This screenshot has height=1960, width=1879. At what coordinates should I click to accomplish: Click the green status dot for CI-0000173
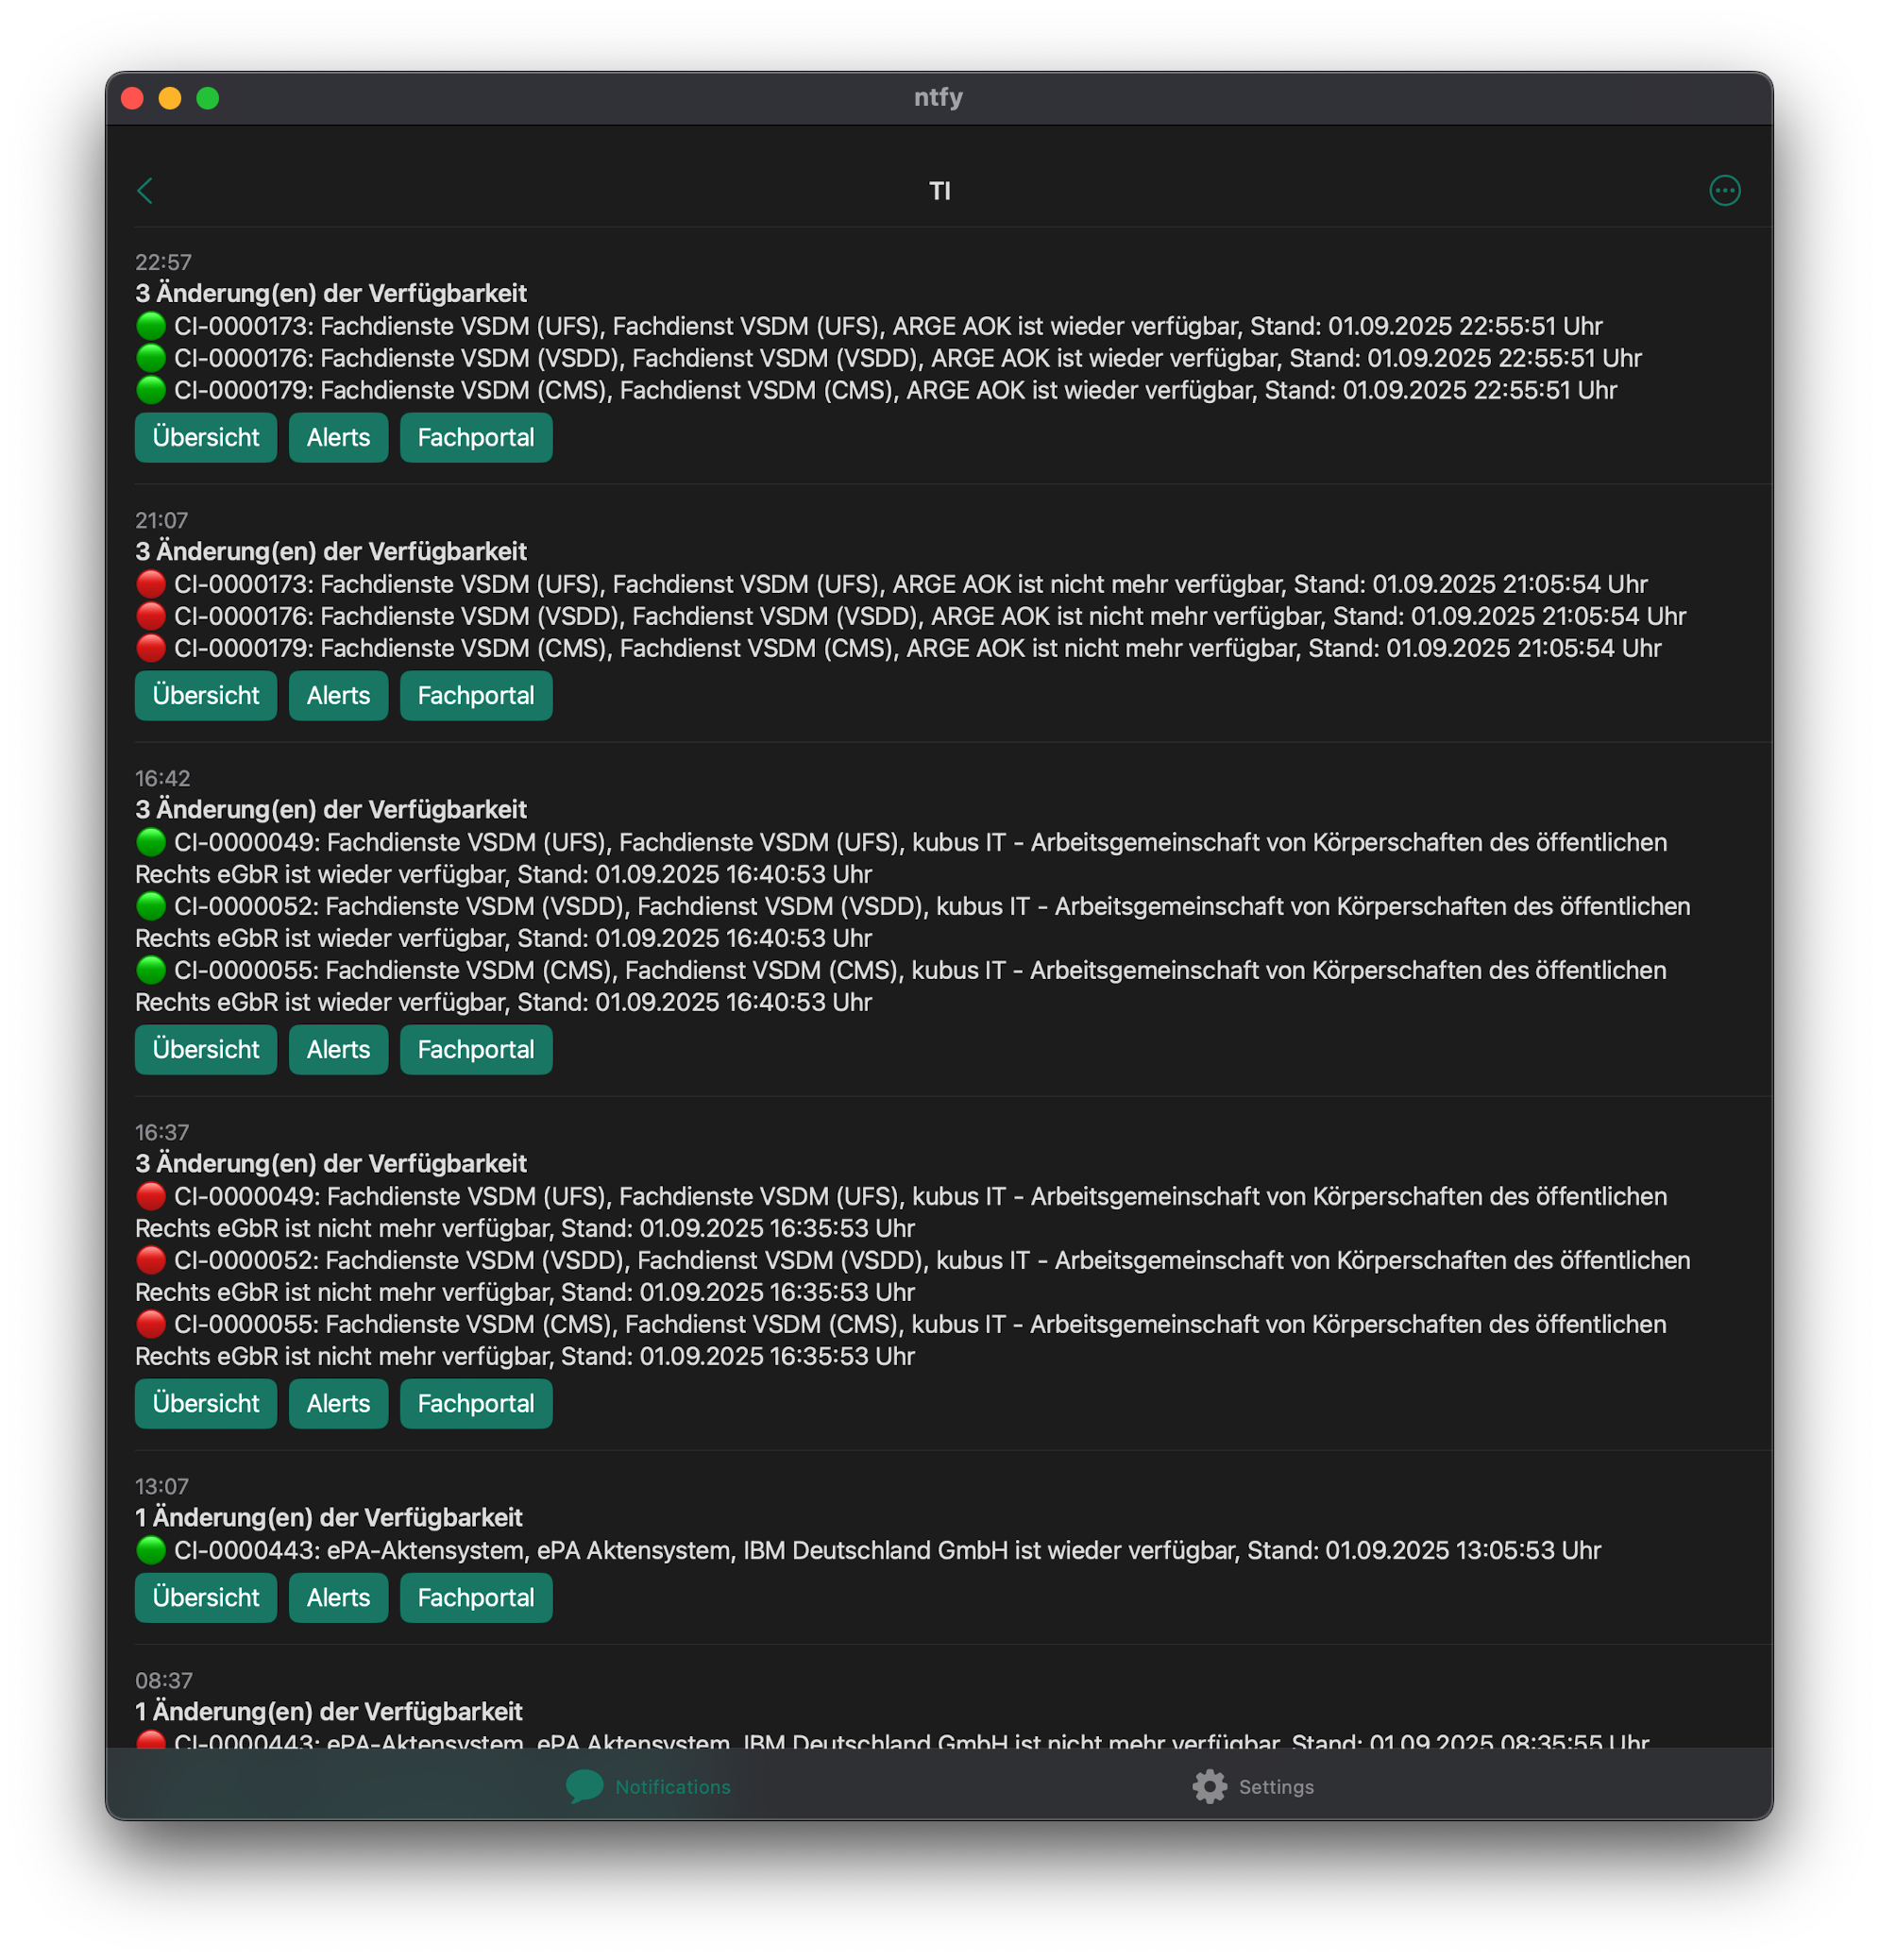[x=150, y=326]
